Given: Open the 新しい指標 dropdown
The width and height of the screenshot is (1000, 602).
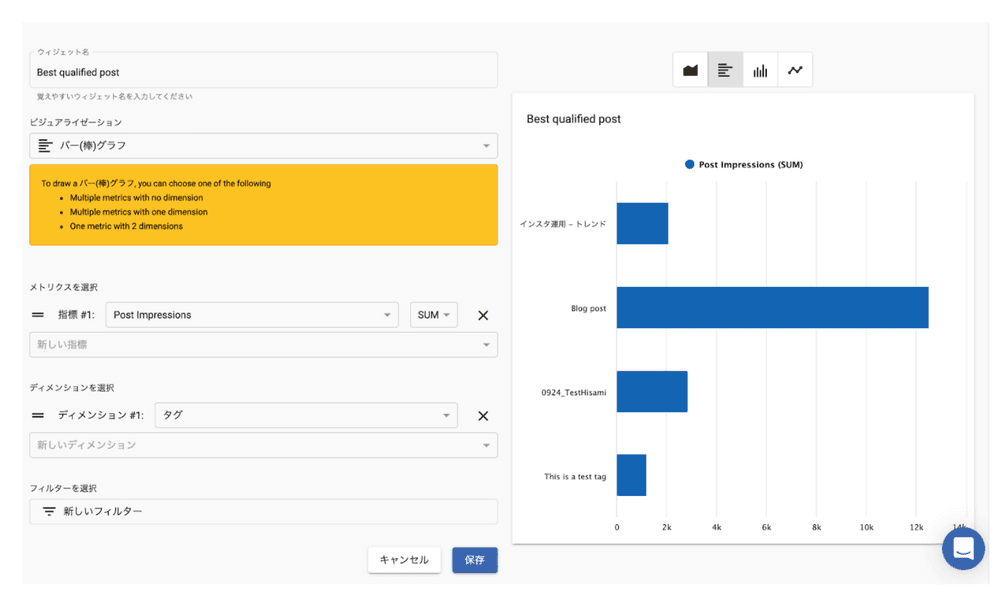Looking at the screenshot, I should (x=263, y=345).
